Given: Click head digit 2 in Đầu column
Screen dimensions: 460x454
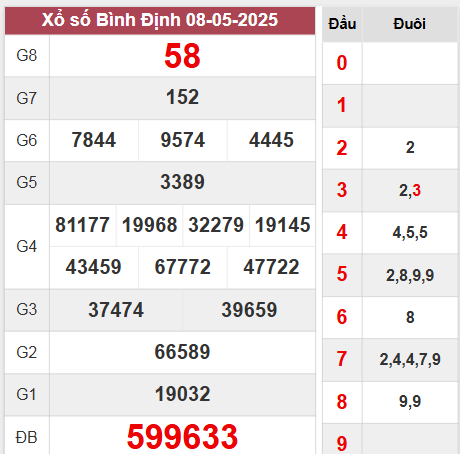Looking at the screenshot, I should click(x=342, y=148).
